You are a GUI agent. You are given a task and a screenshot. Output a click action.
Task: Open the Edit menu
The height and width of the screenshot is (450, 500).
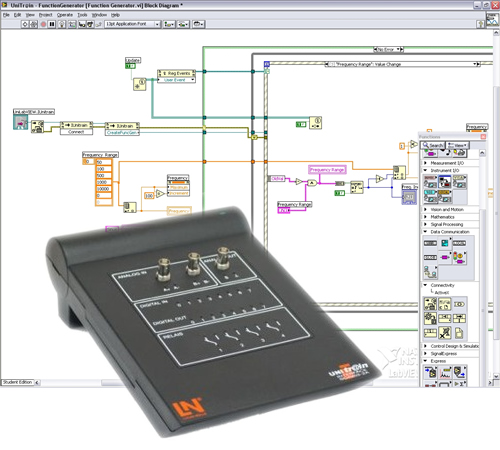pyautogui.click(x=17, y=15)
